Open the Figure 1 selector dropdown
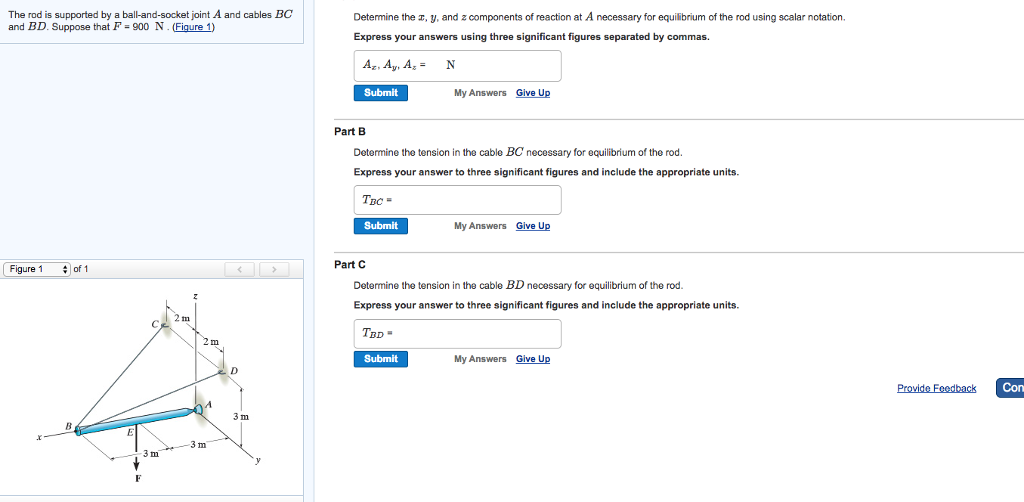Screen dimensions: 1024x502 click(x=37, y=269)
